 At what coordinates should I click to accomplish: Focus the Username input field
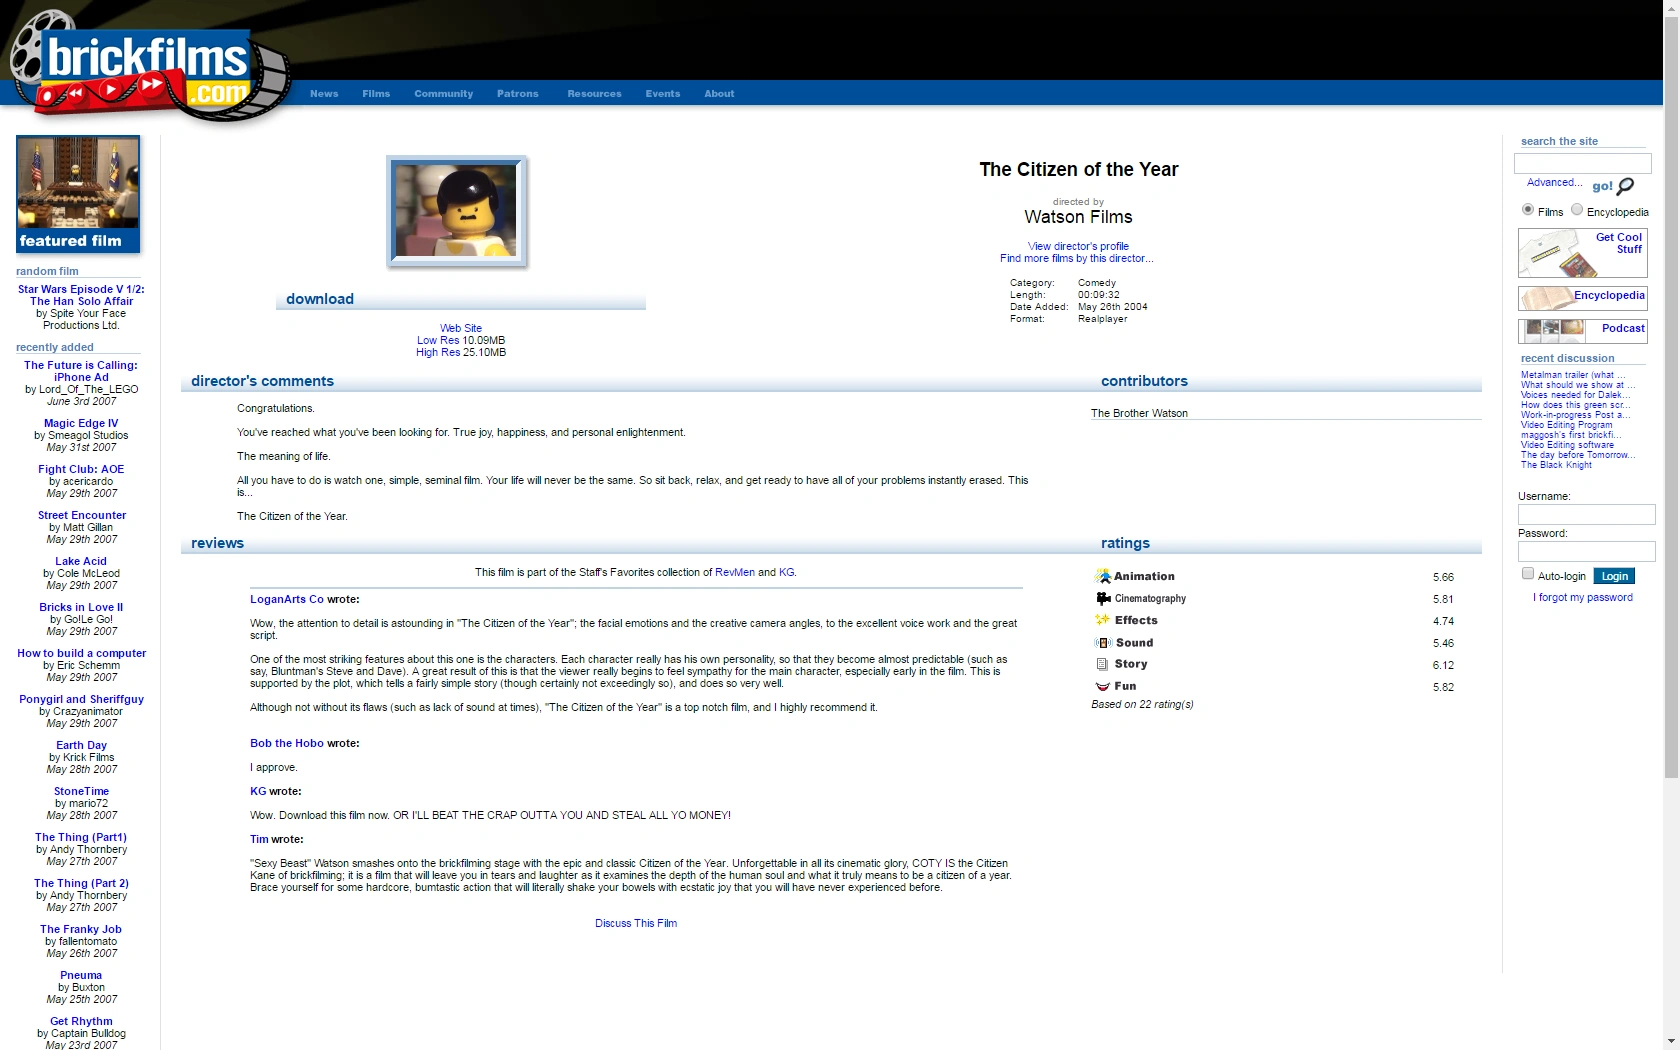[1586, 514]
